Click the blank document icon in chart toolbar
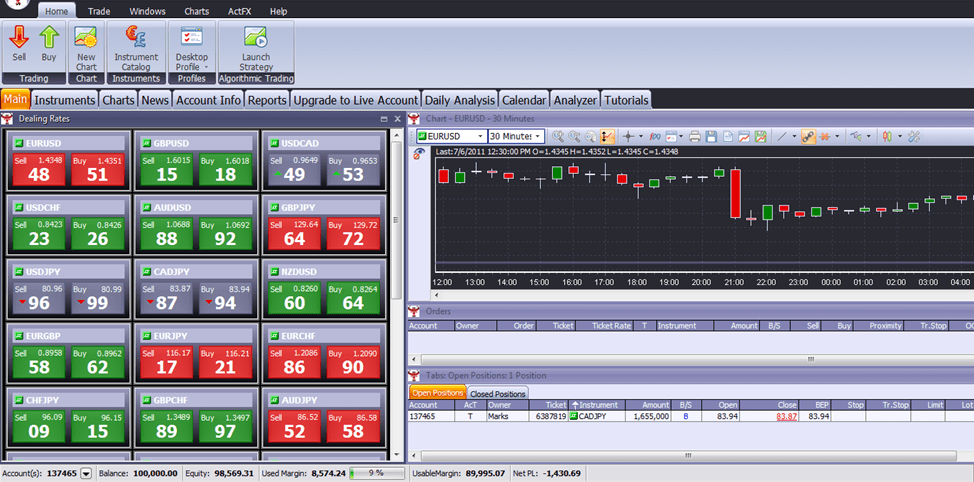 727,137
